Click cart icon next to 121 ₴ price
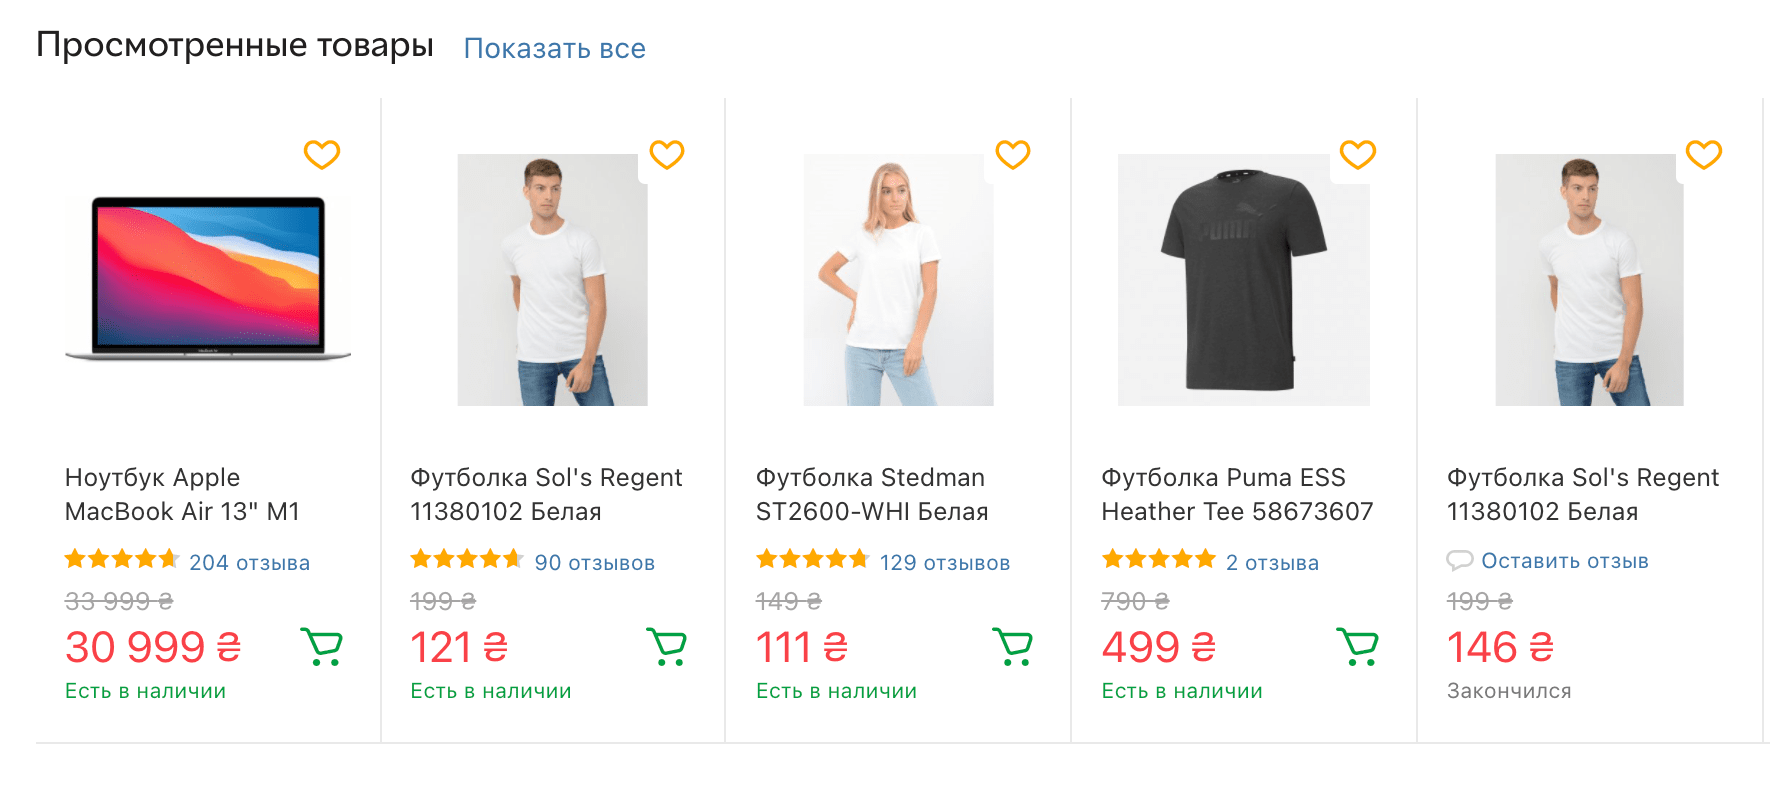The image size is (1770, 800). tap(667, 647)
